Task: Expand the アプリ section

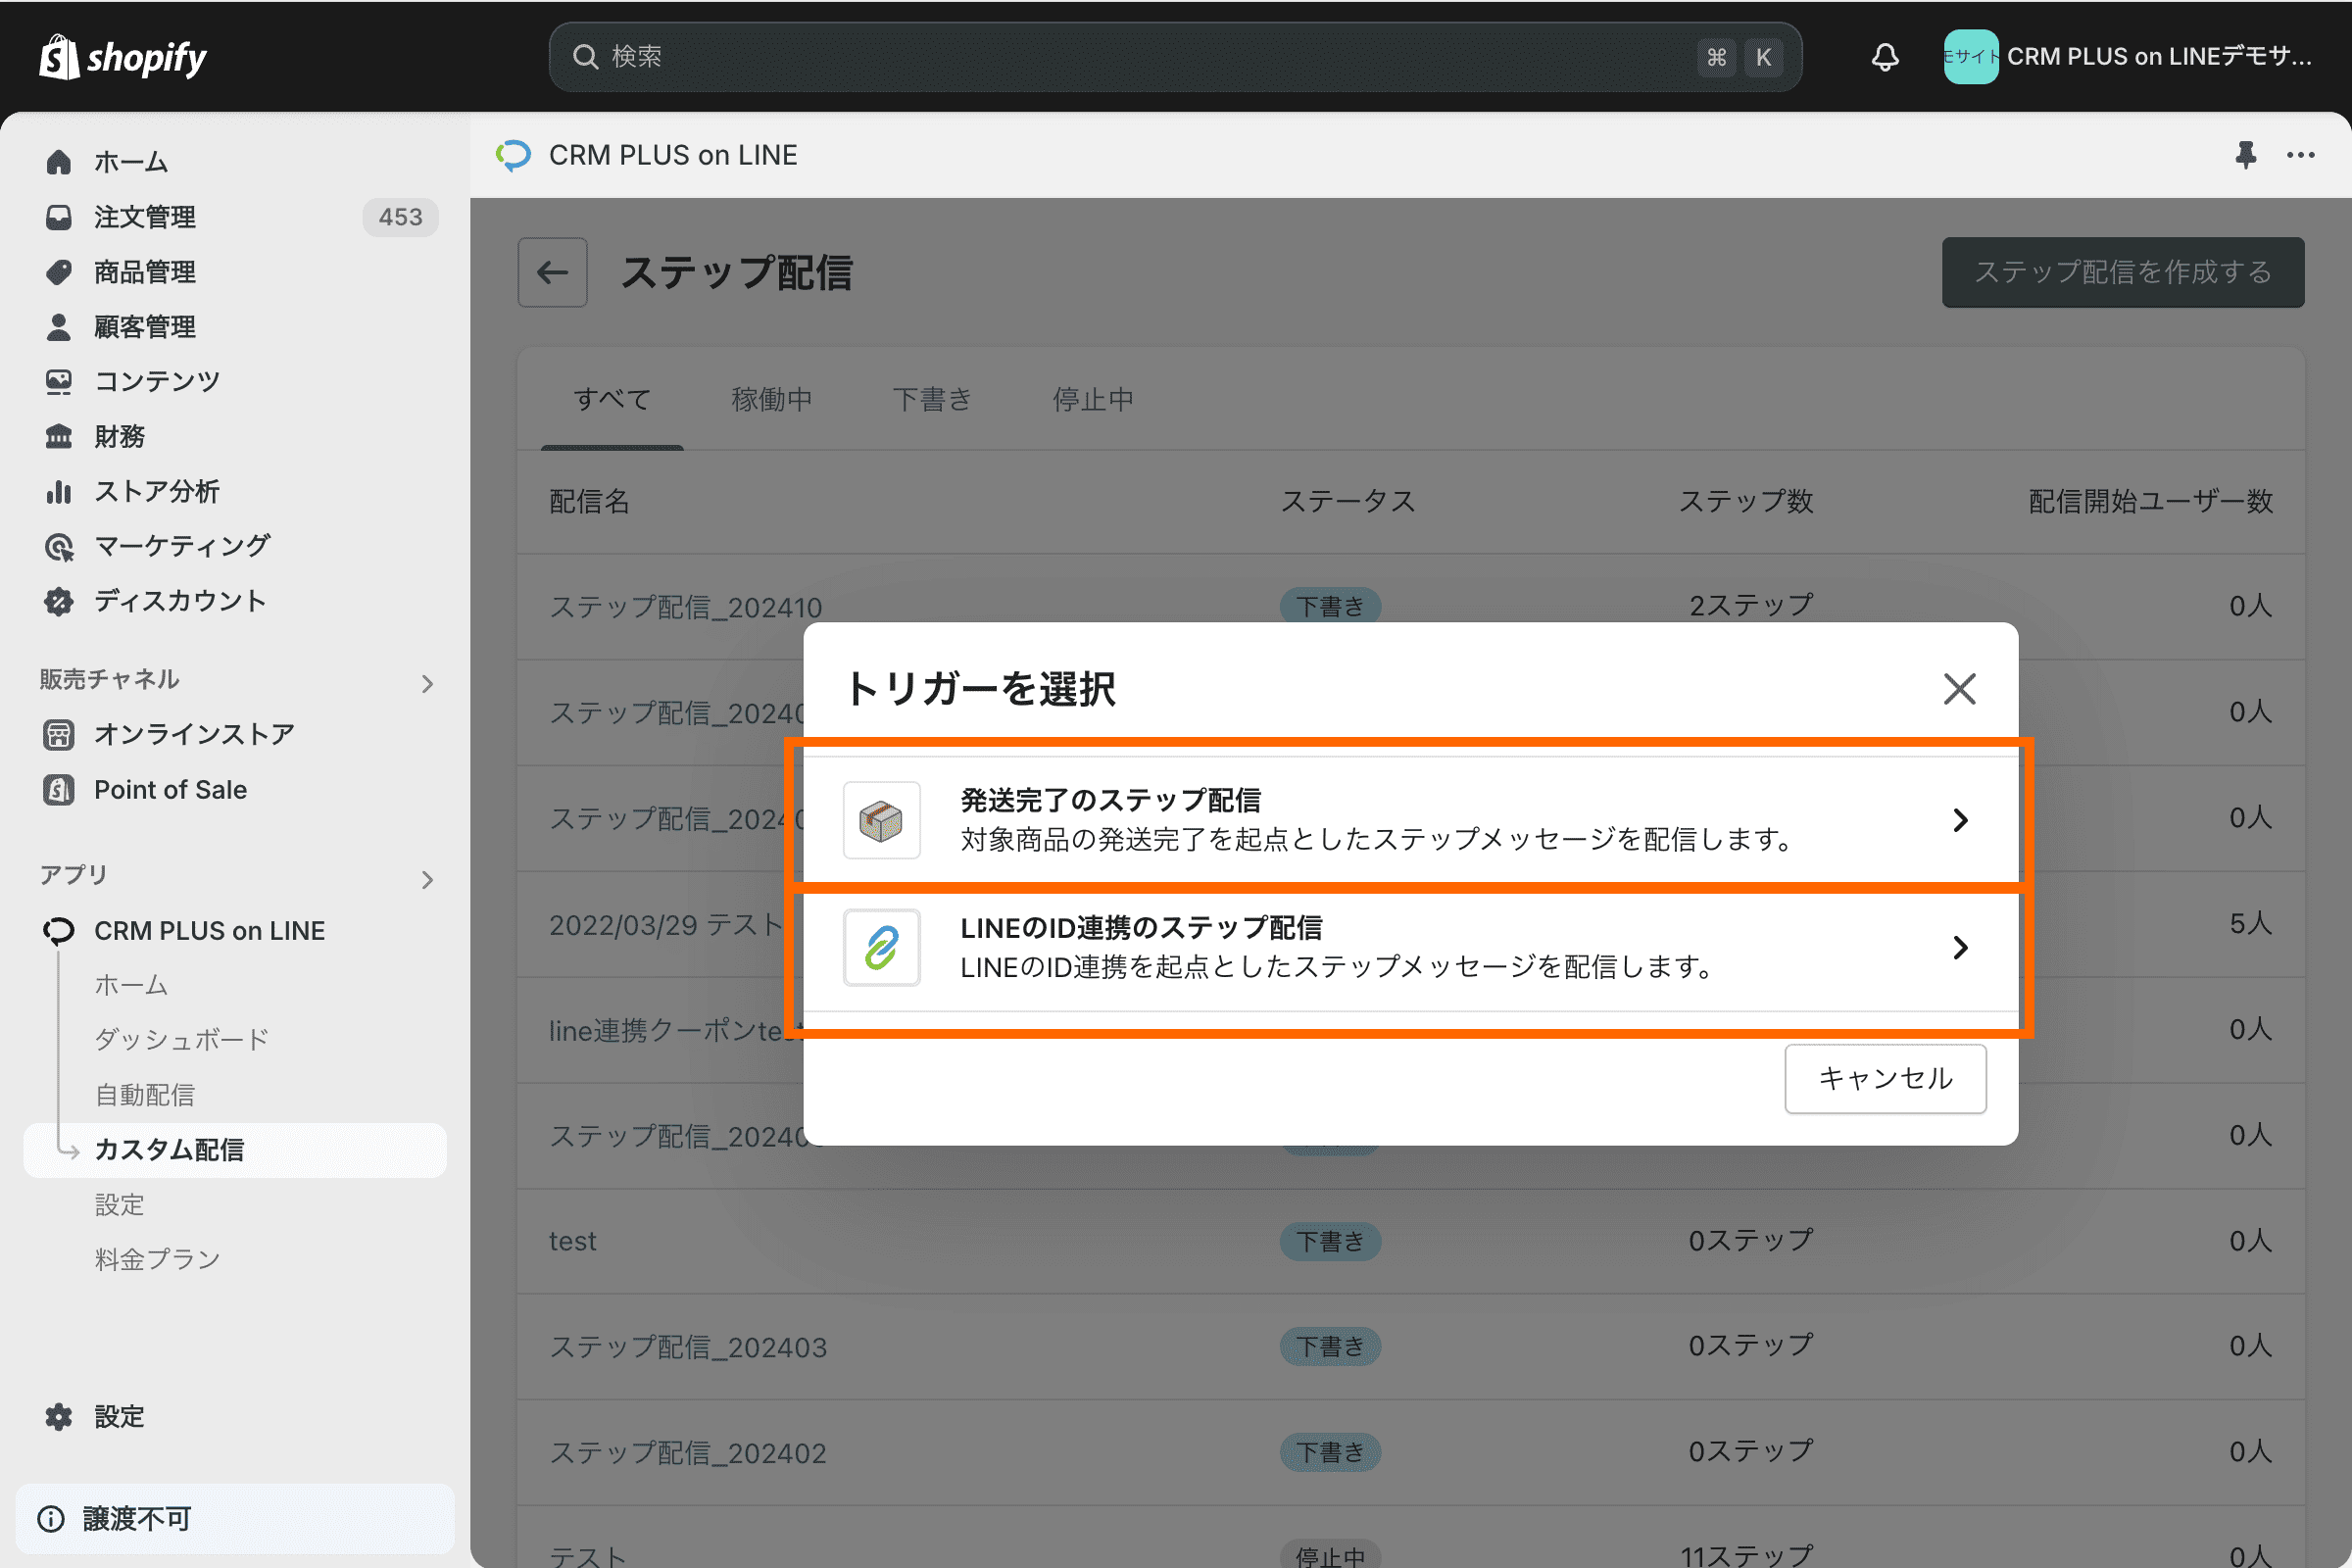Action: click(428, 879)
